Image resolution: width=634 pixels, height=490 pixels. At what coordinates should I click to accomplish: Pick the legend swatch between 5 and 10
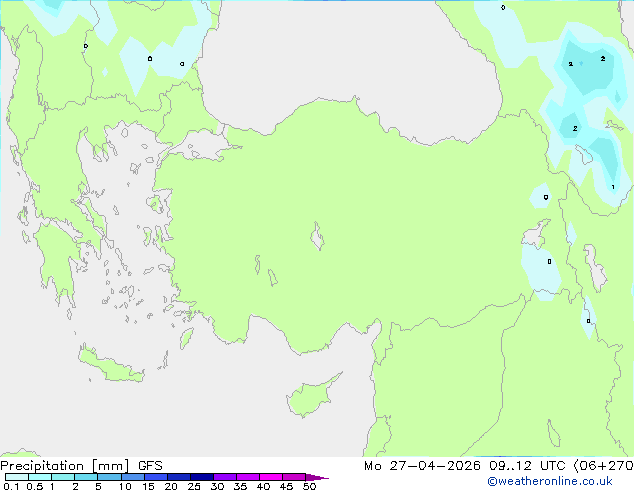point(109,477)
